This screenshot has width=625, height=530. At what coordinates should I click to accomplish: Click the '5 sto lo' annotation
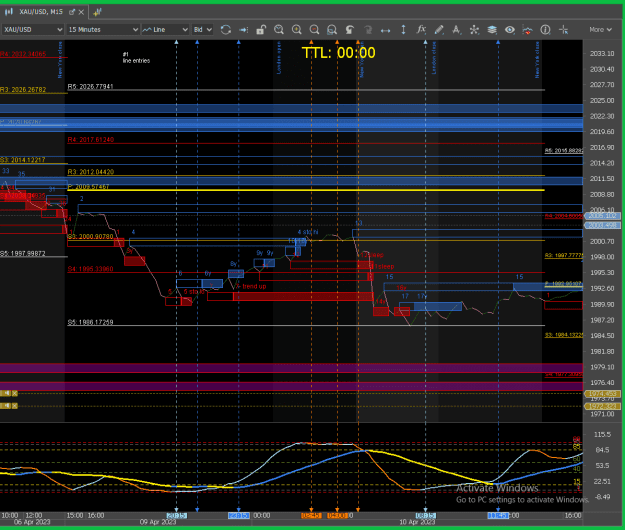pyautogui.click(x=194, y=292)
